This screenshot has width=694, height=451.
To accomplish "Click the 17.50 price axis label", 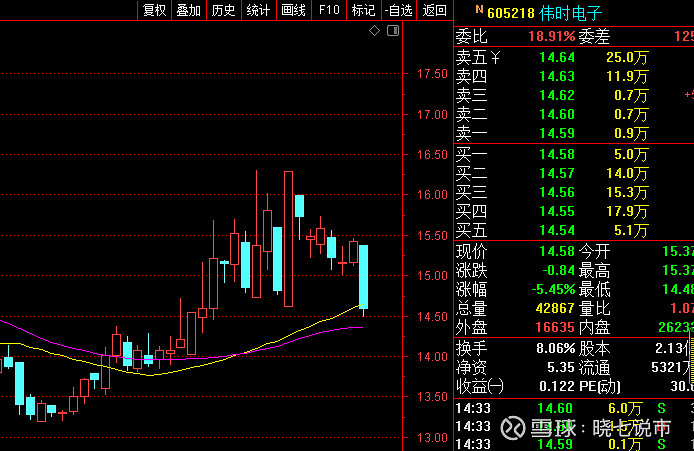I will 432,74.
